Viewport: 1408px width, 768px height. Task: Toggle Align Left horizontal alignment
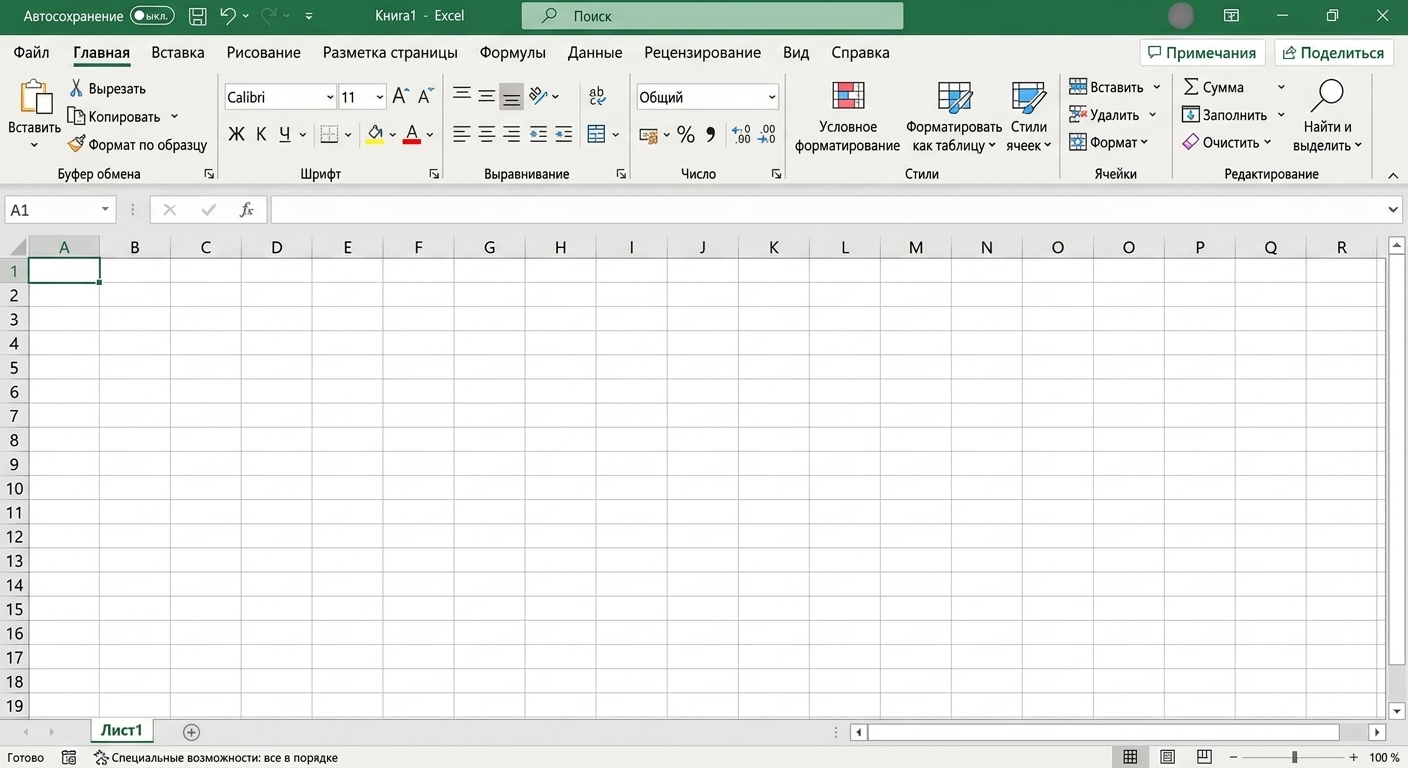[462, 134]
